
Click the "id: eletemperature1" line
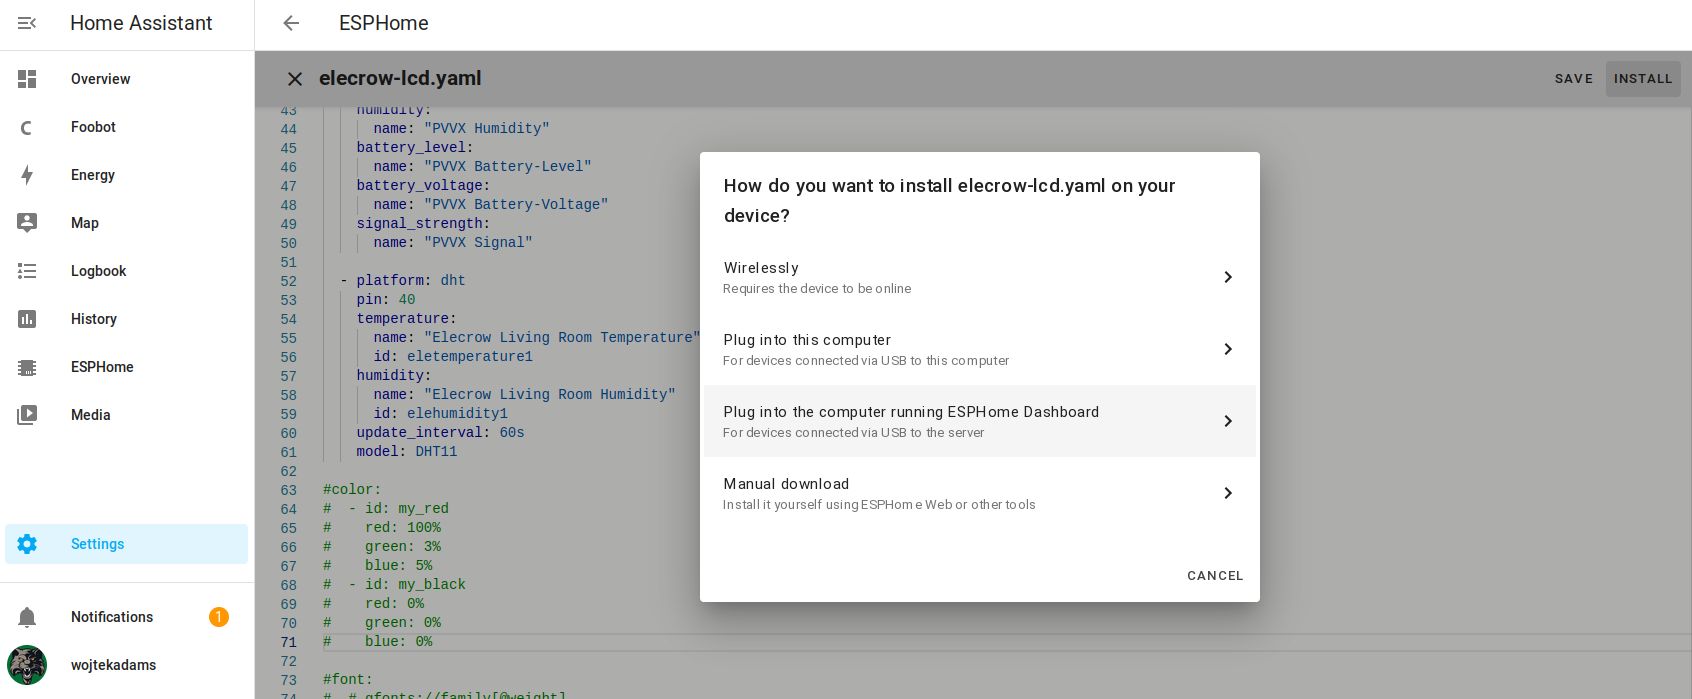453,357
